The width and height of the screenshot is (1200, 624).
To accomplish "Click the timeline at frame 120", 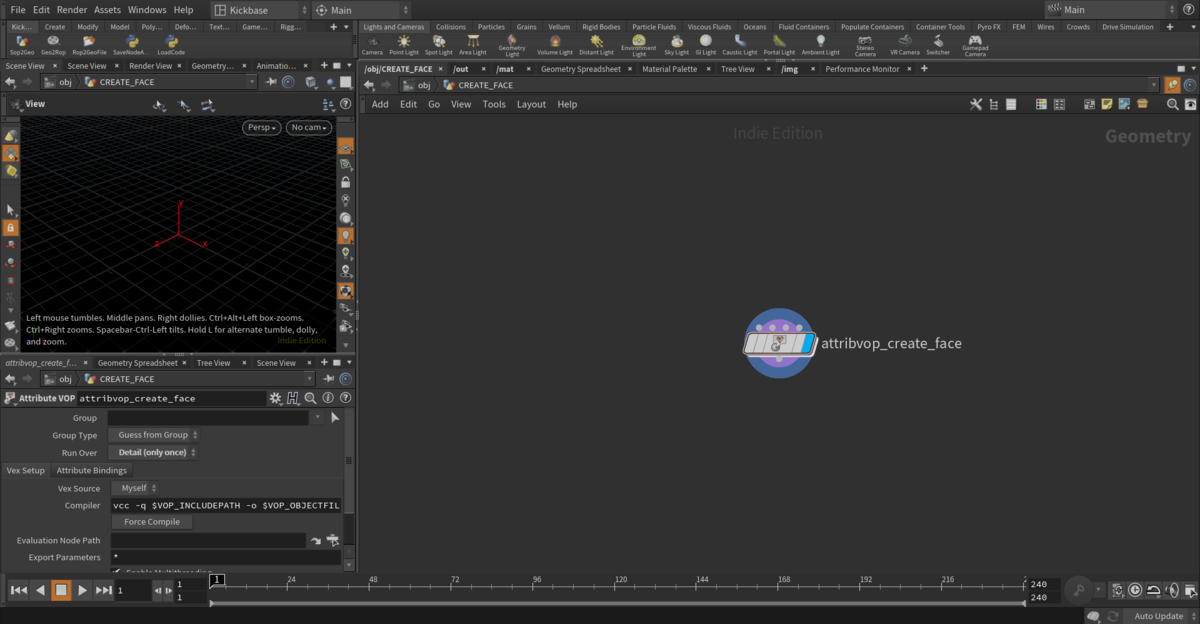I will (x=620, y=583).
